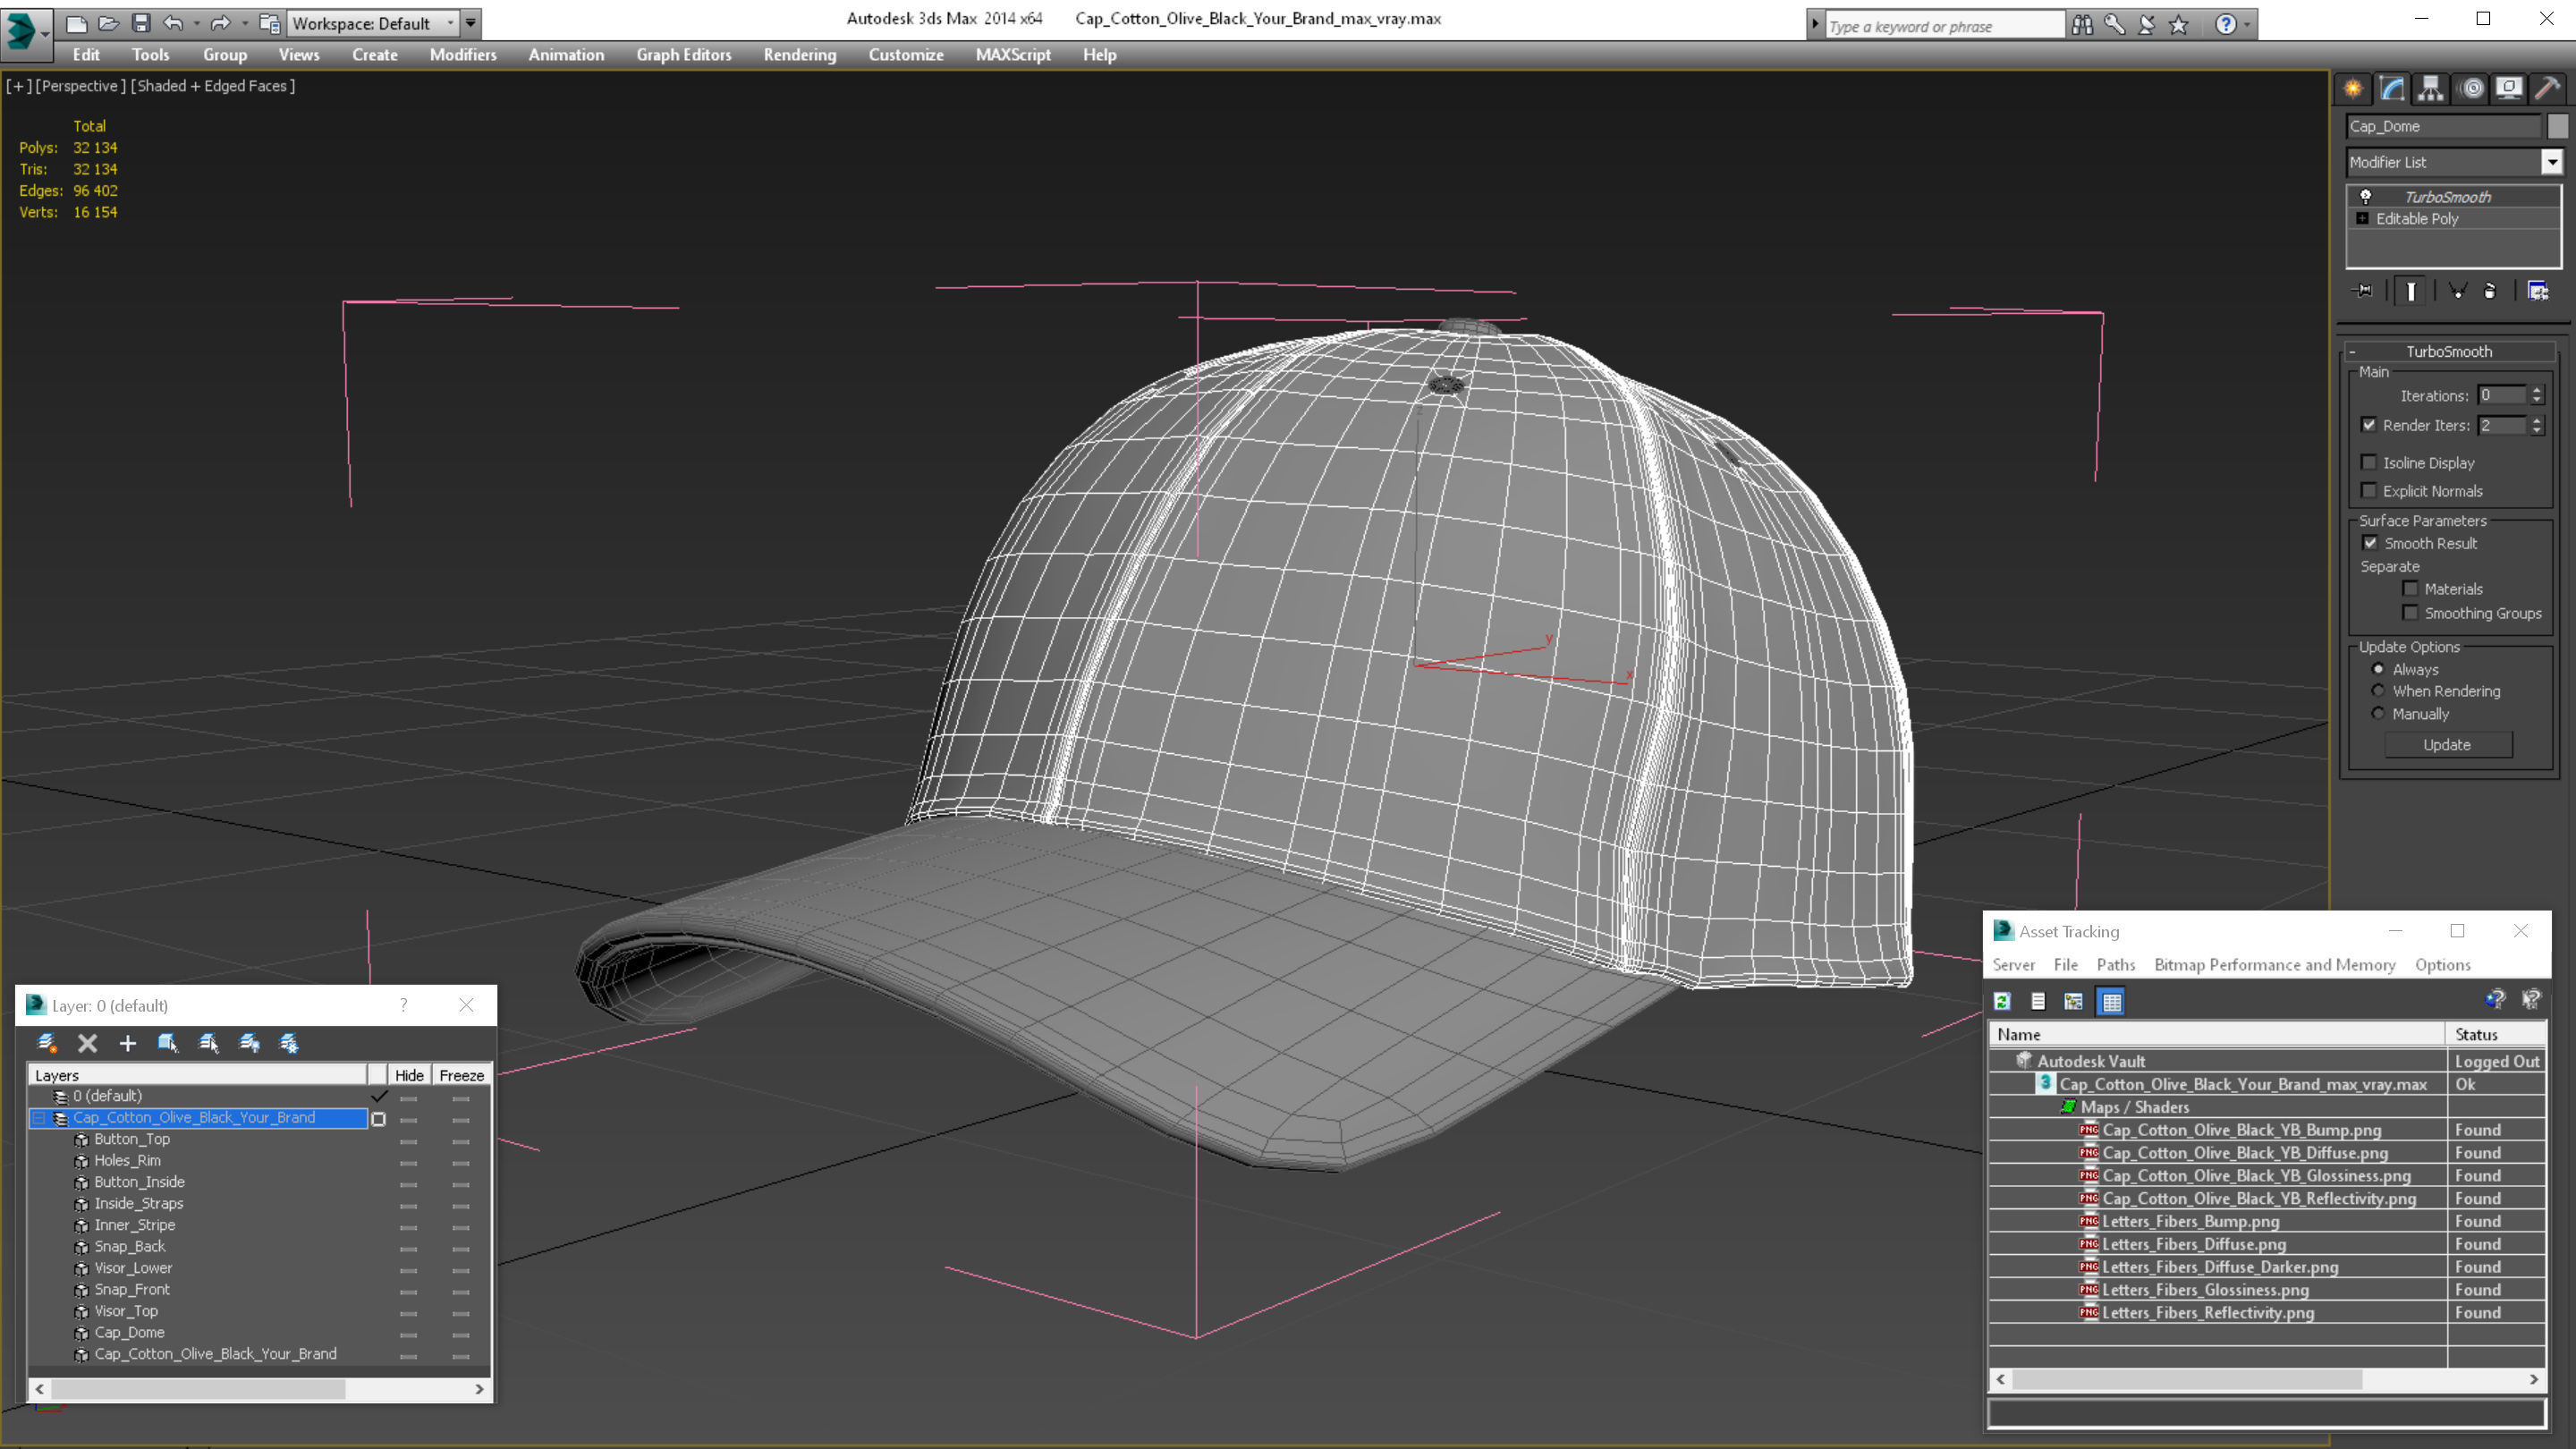The height and width of the screenshot is (1449, 2576).
Task: Open the Utilities hammer panel tab
Action: (2548, 89)
